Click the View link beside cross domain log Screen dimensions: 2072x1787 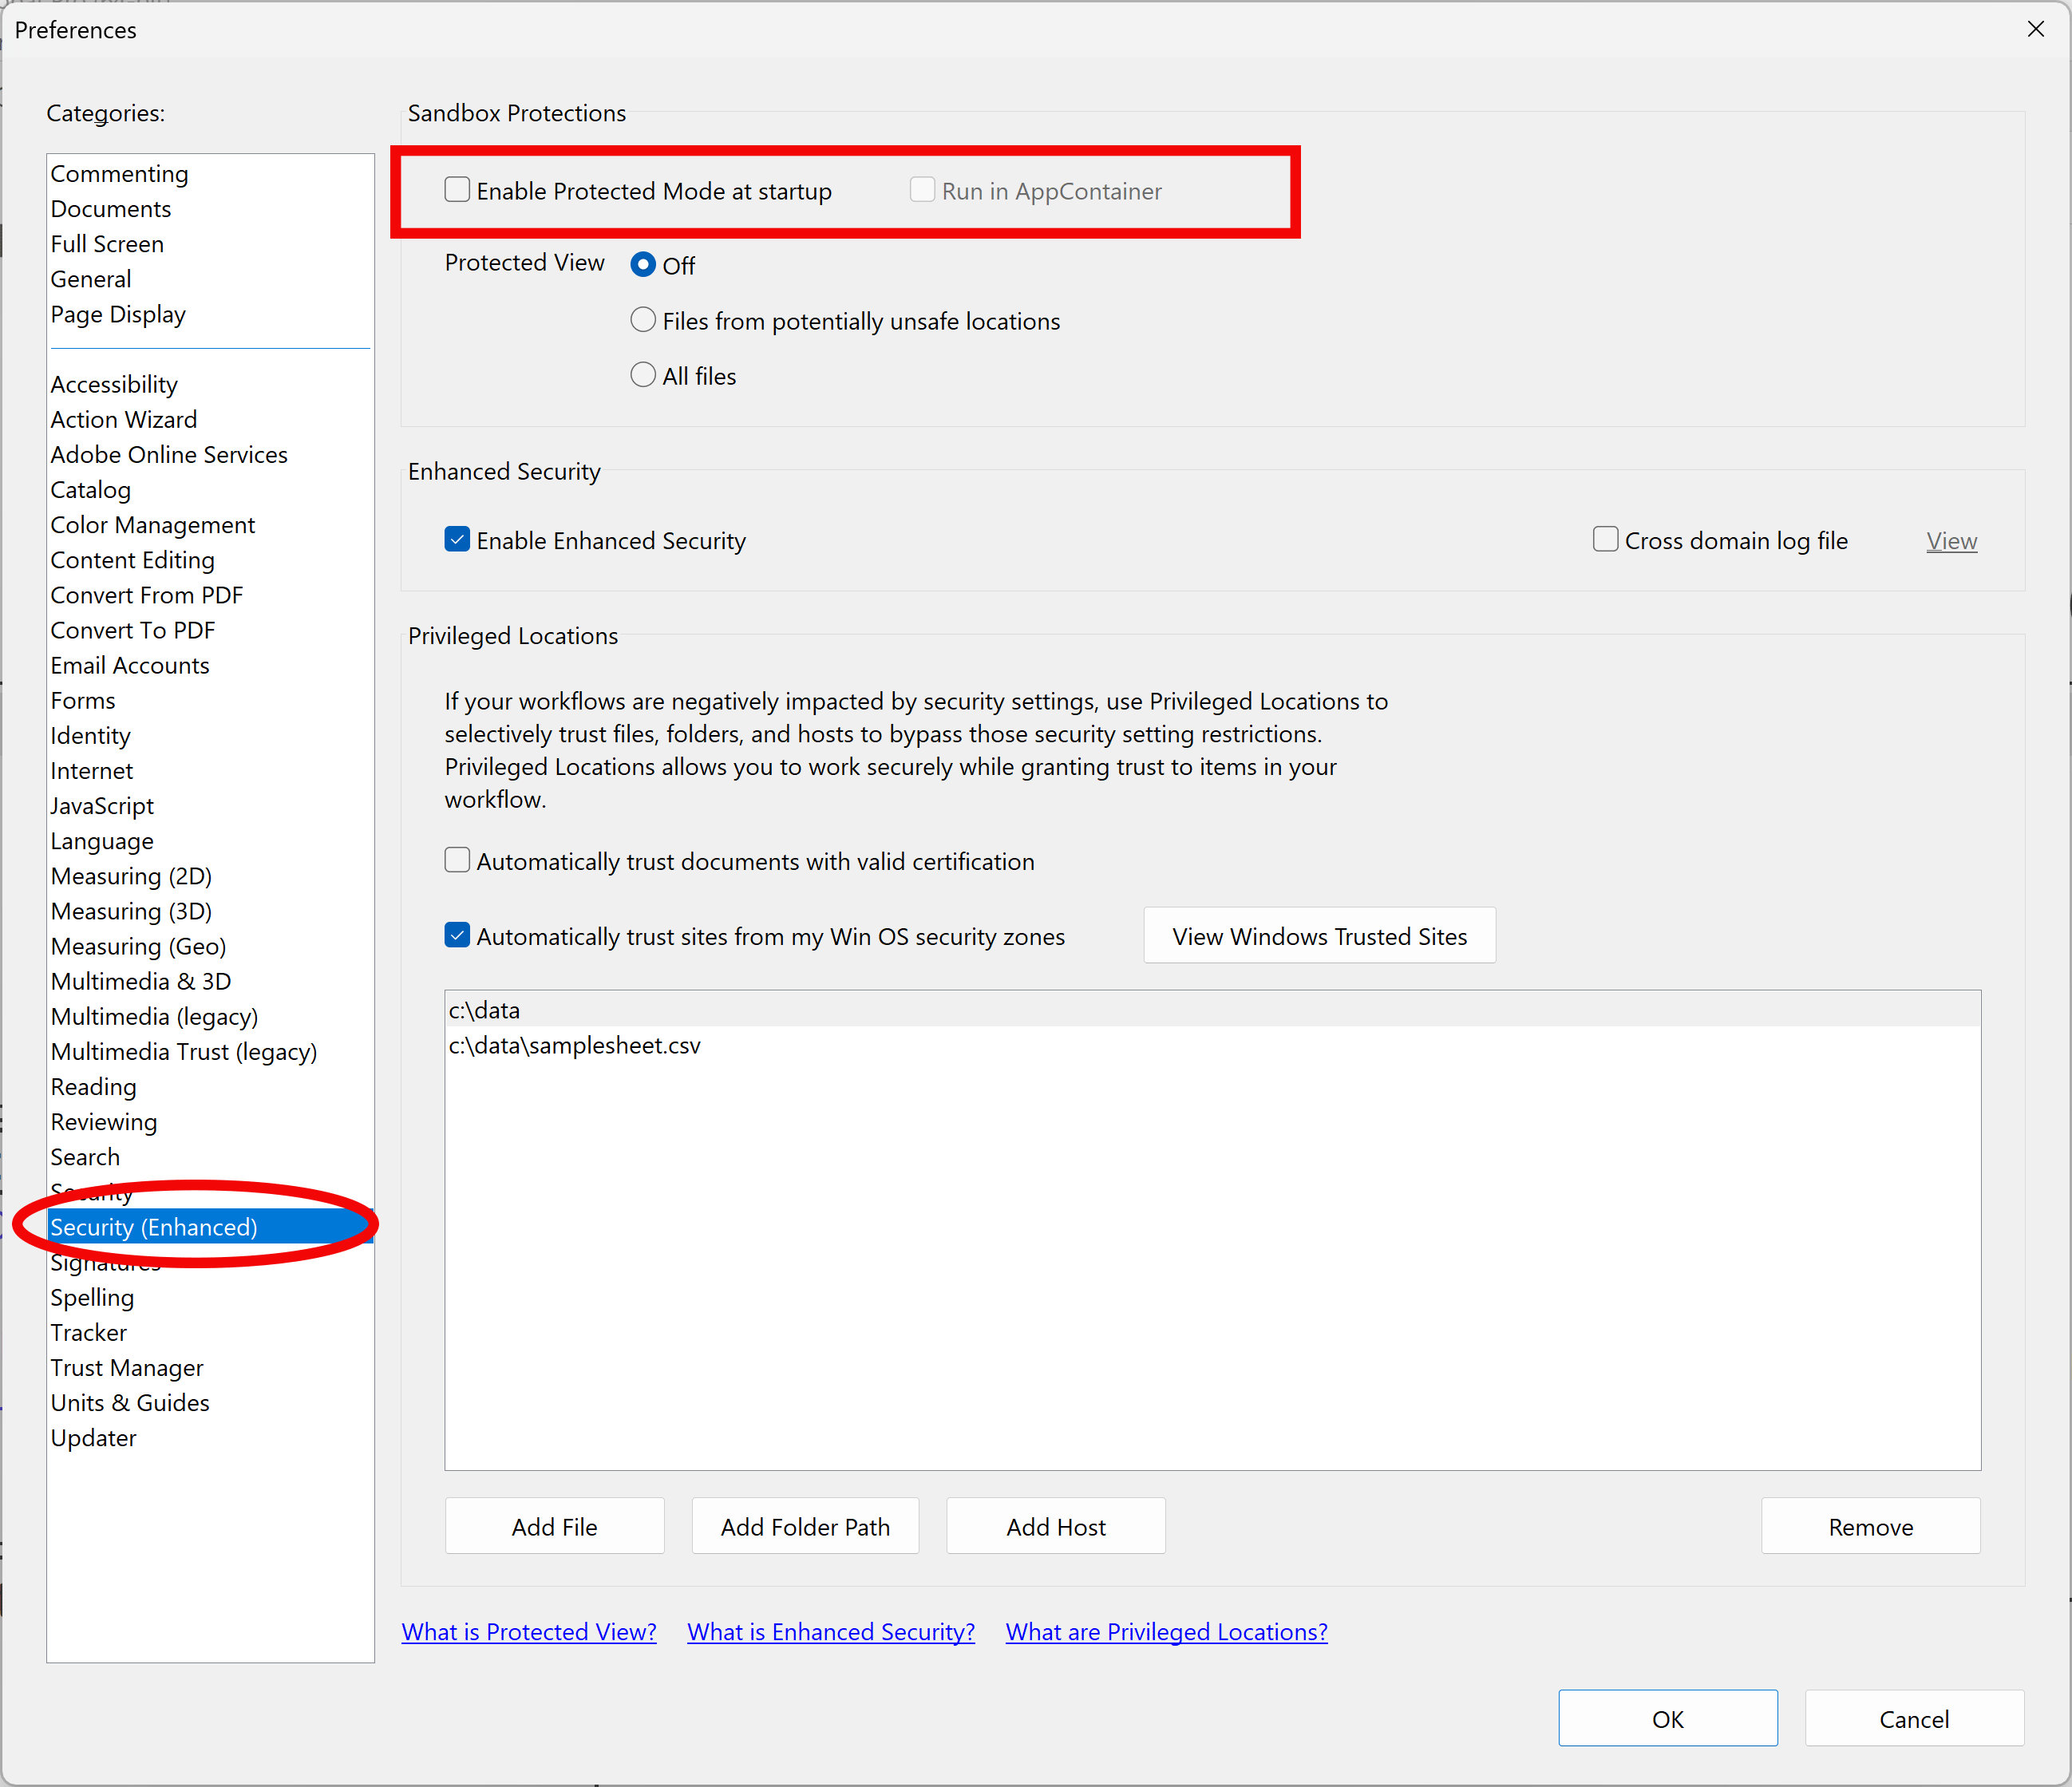pyautogui.click(x=1951, y=540)
